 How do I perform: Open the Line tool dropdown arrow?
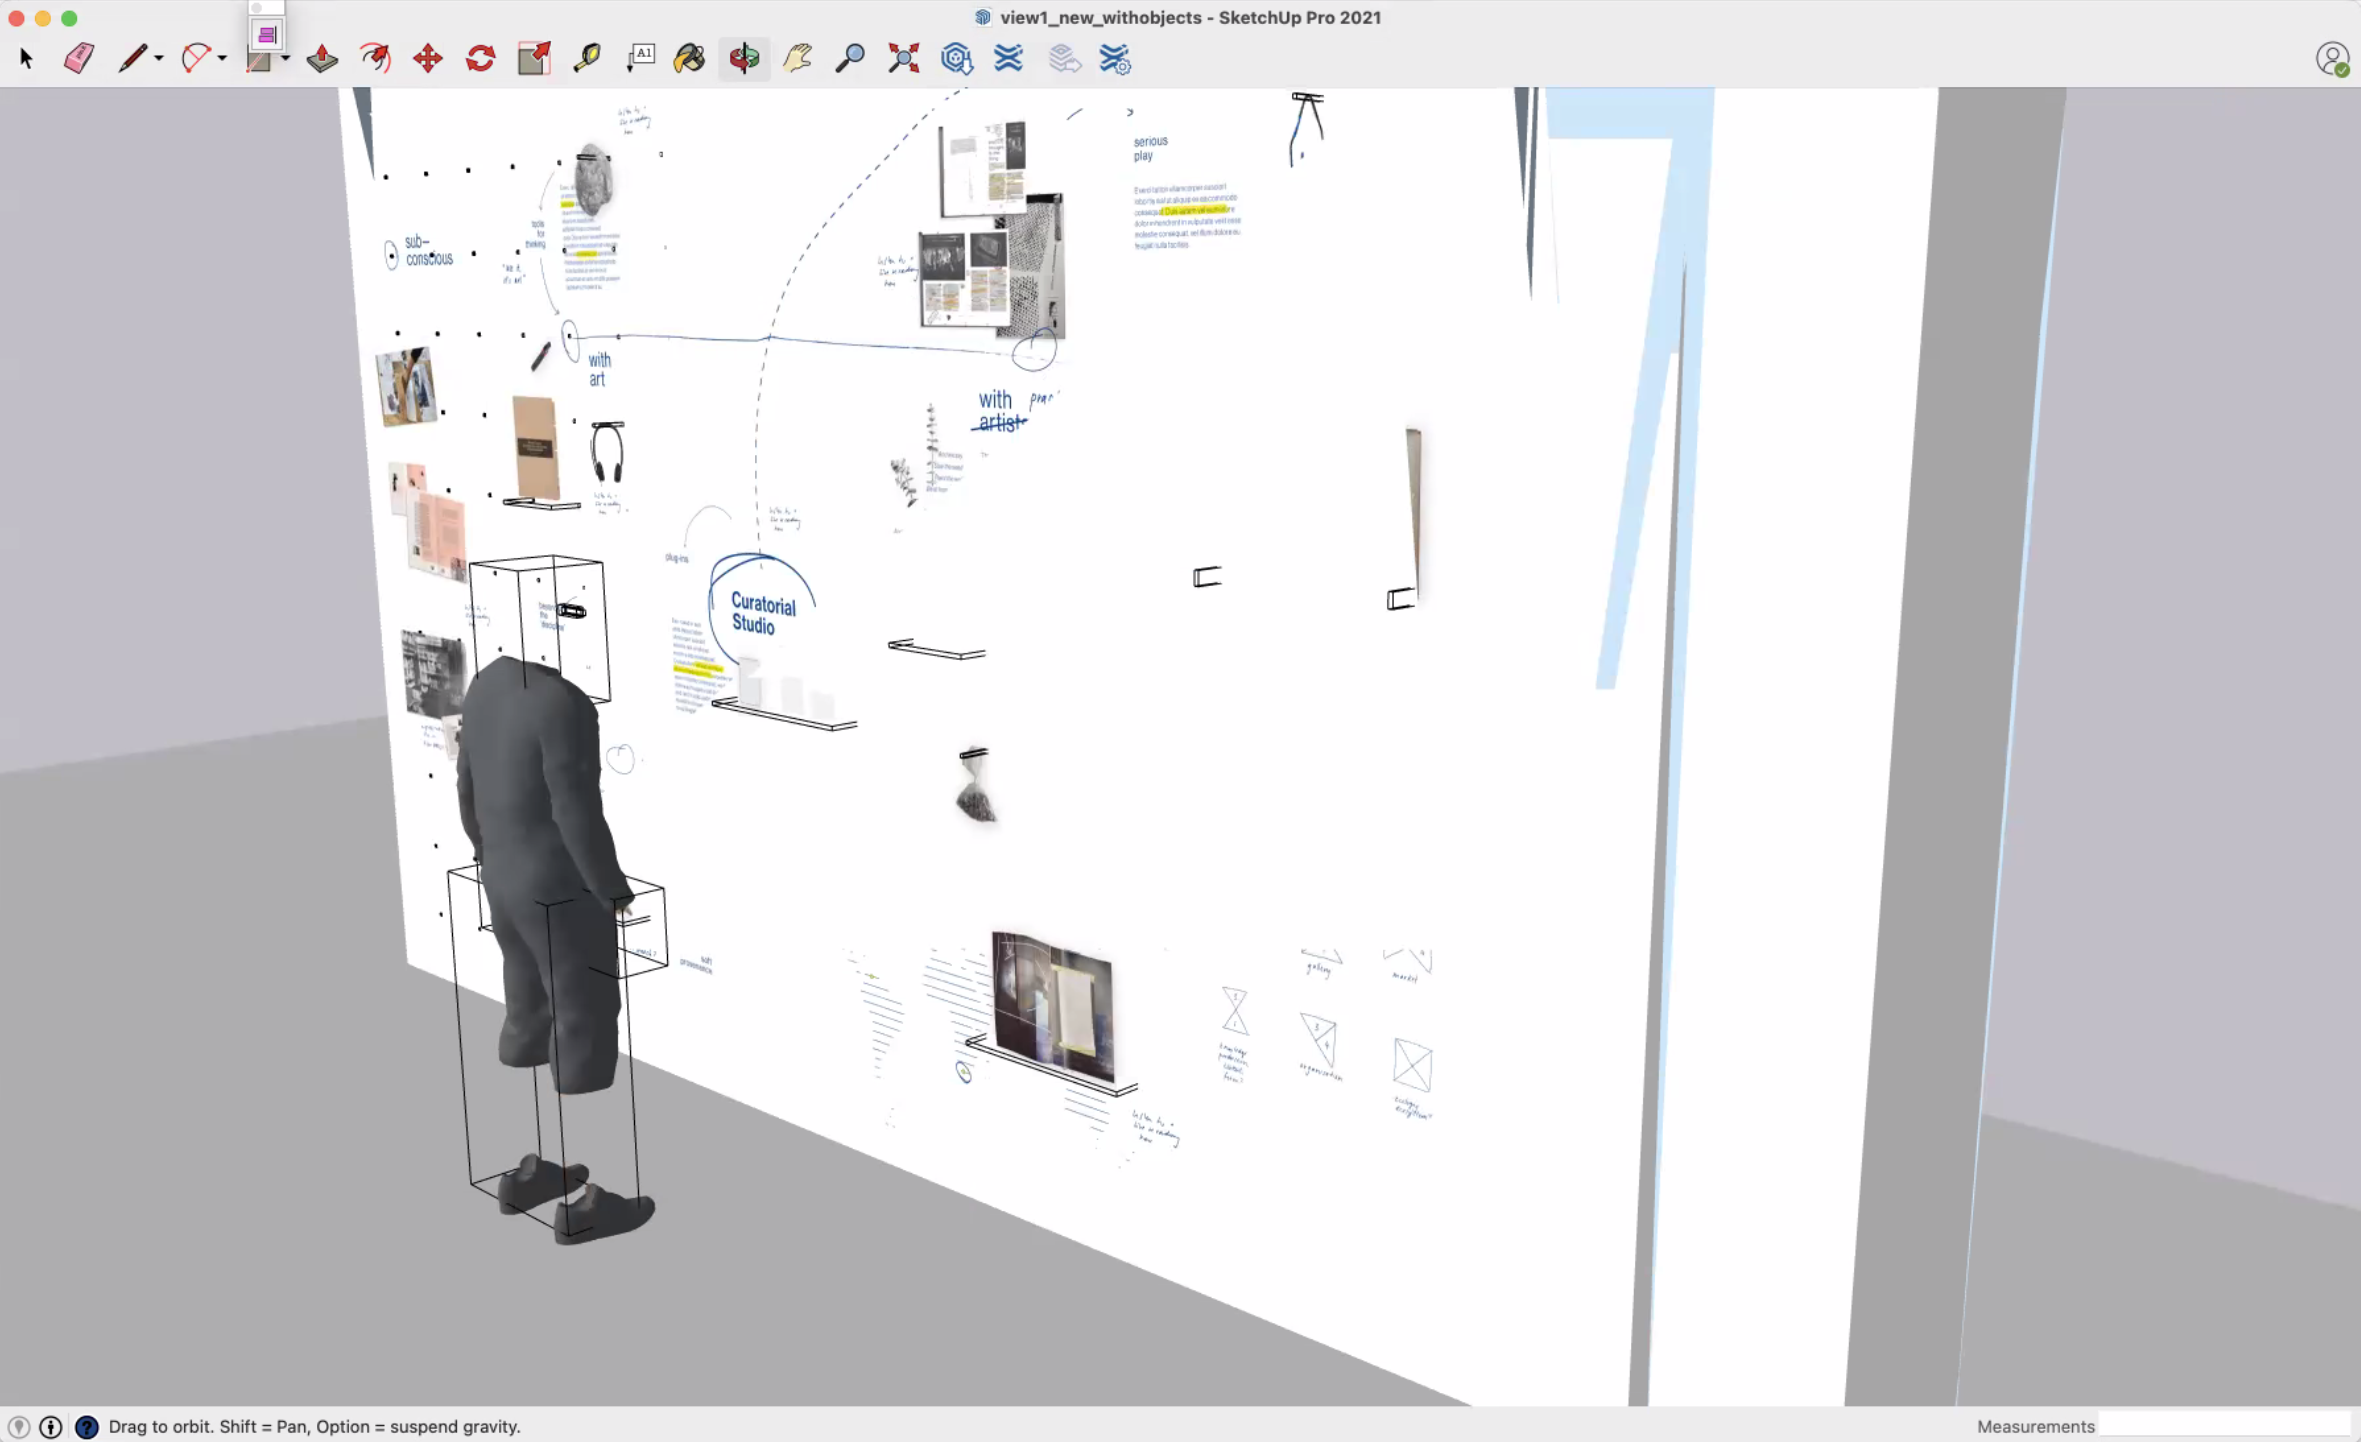[158, 58]
